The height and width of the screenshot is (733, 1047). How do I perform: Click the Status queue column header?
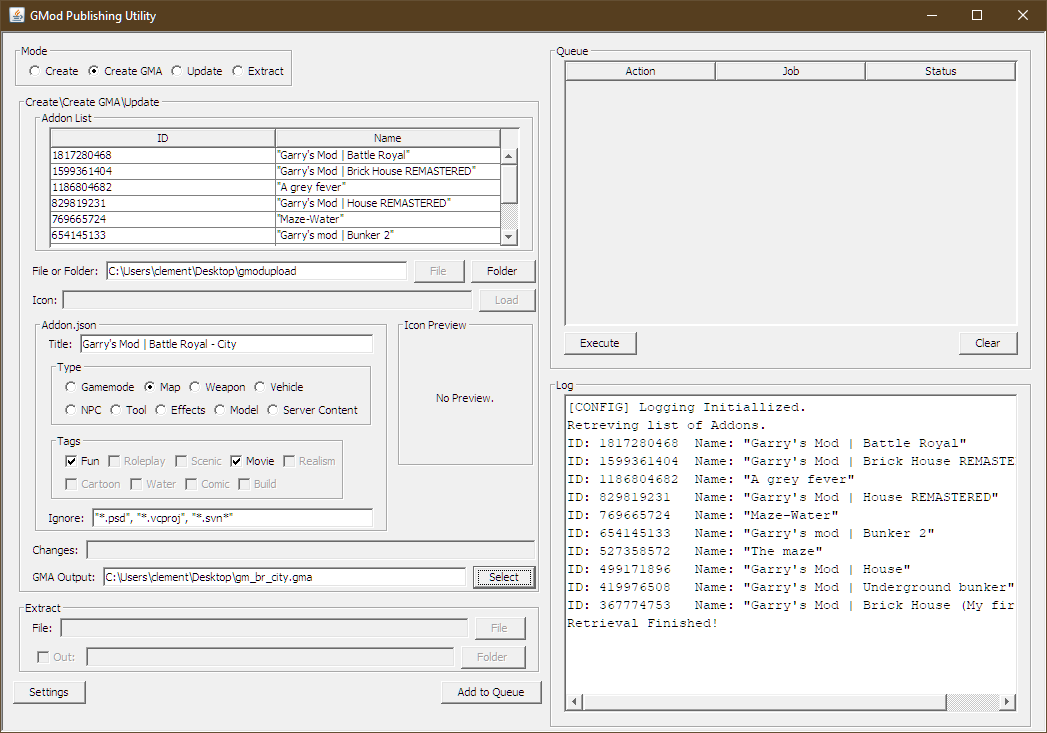tap(940, 71)
